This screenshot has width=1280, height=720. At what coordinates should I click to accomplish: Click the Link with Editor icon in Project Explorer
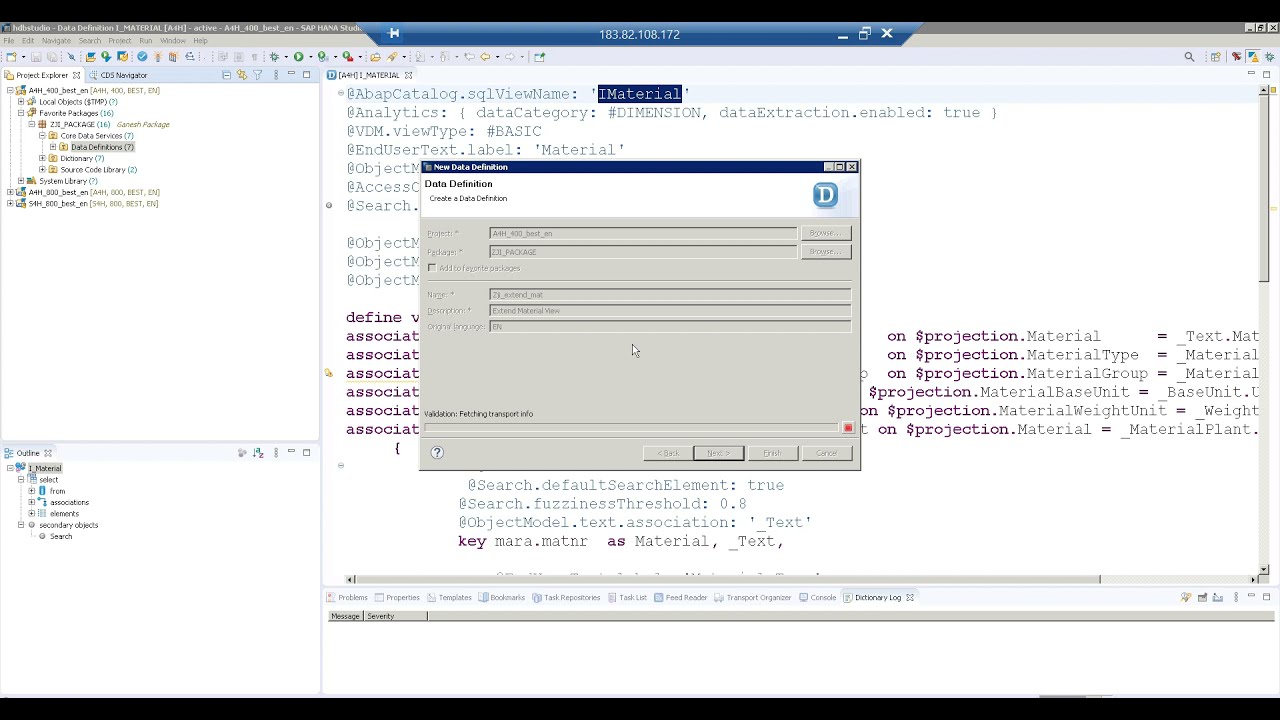(x=242, y=75)
